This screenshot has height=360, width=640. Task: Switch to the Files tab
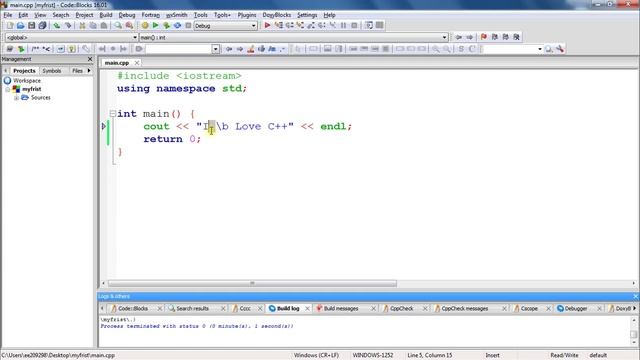pyautogui.click(x=77, y=71)
